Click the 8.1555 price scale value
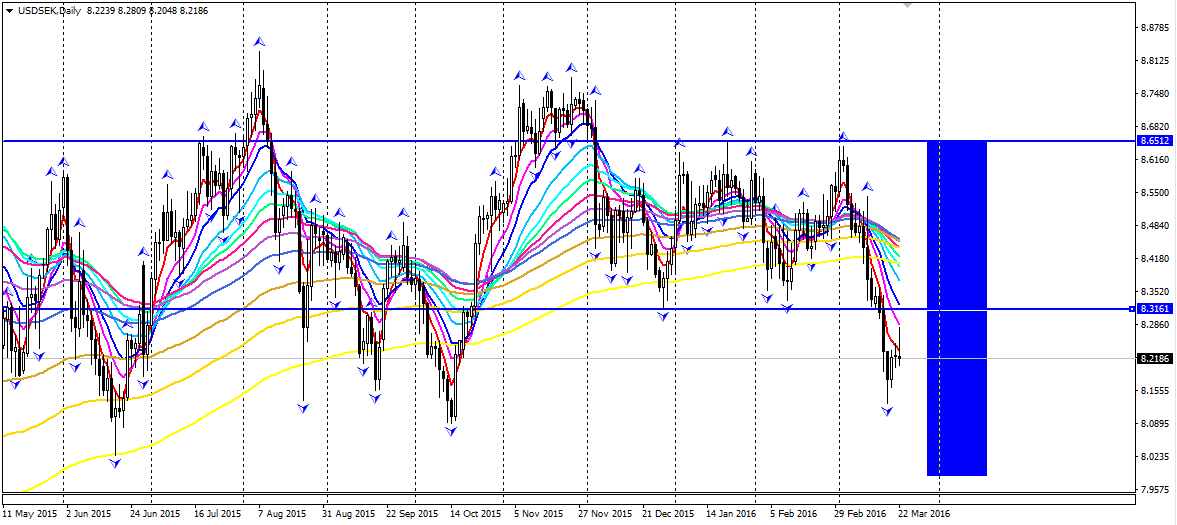This screenshot has height=525, width=1177. point(1154,391)
